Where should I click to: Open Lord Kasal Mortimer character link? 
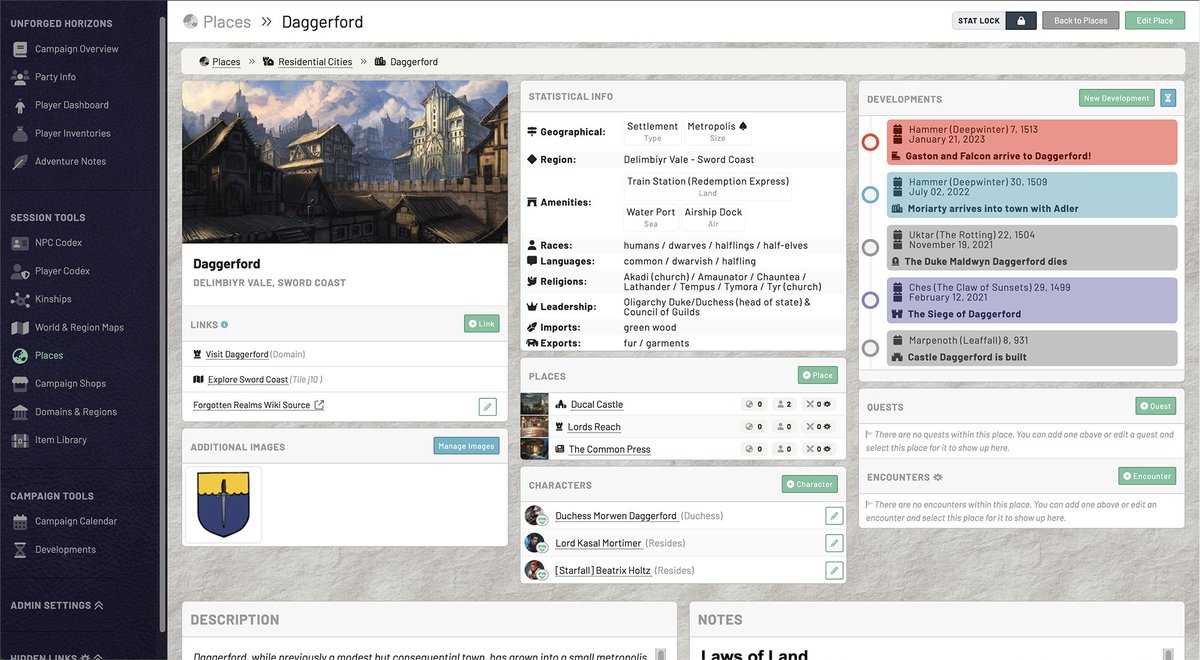598,543
